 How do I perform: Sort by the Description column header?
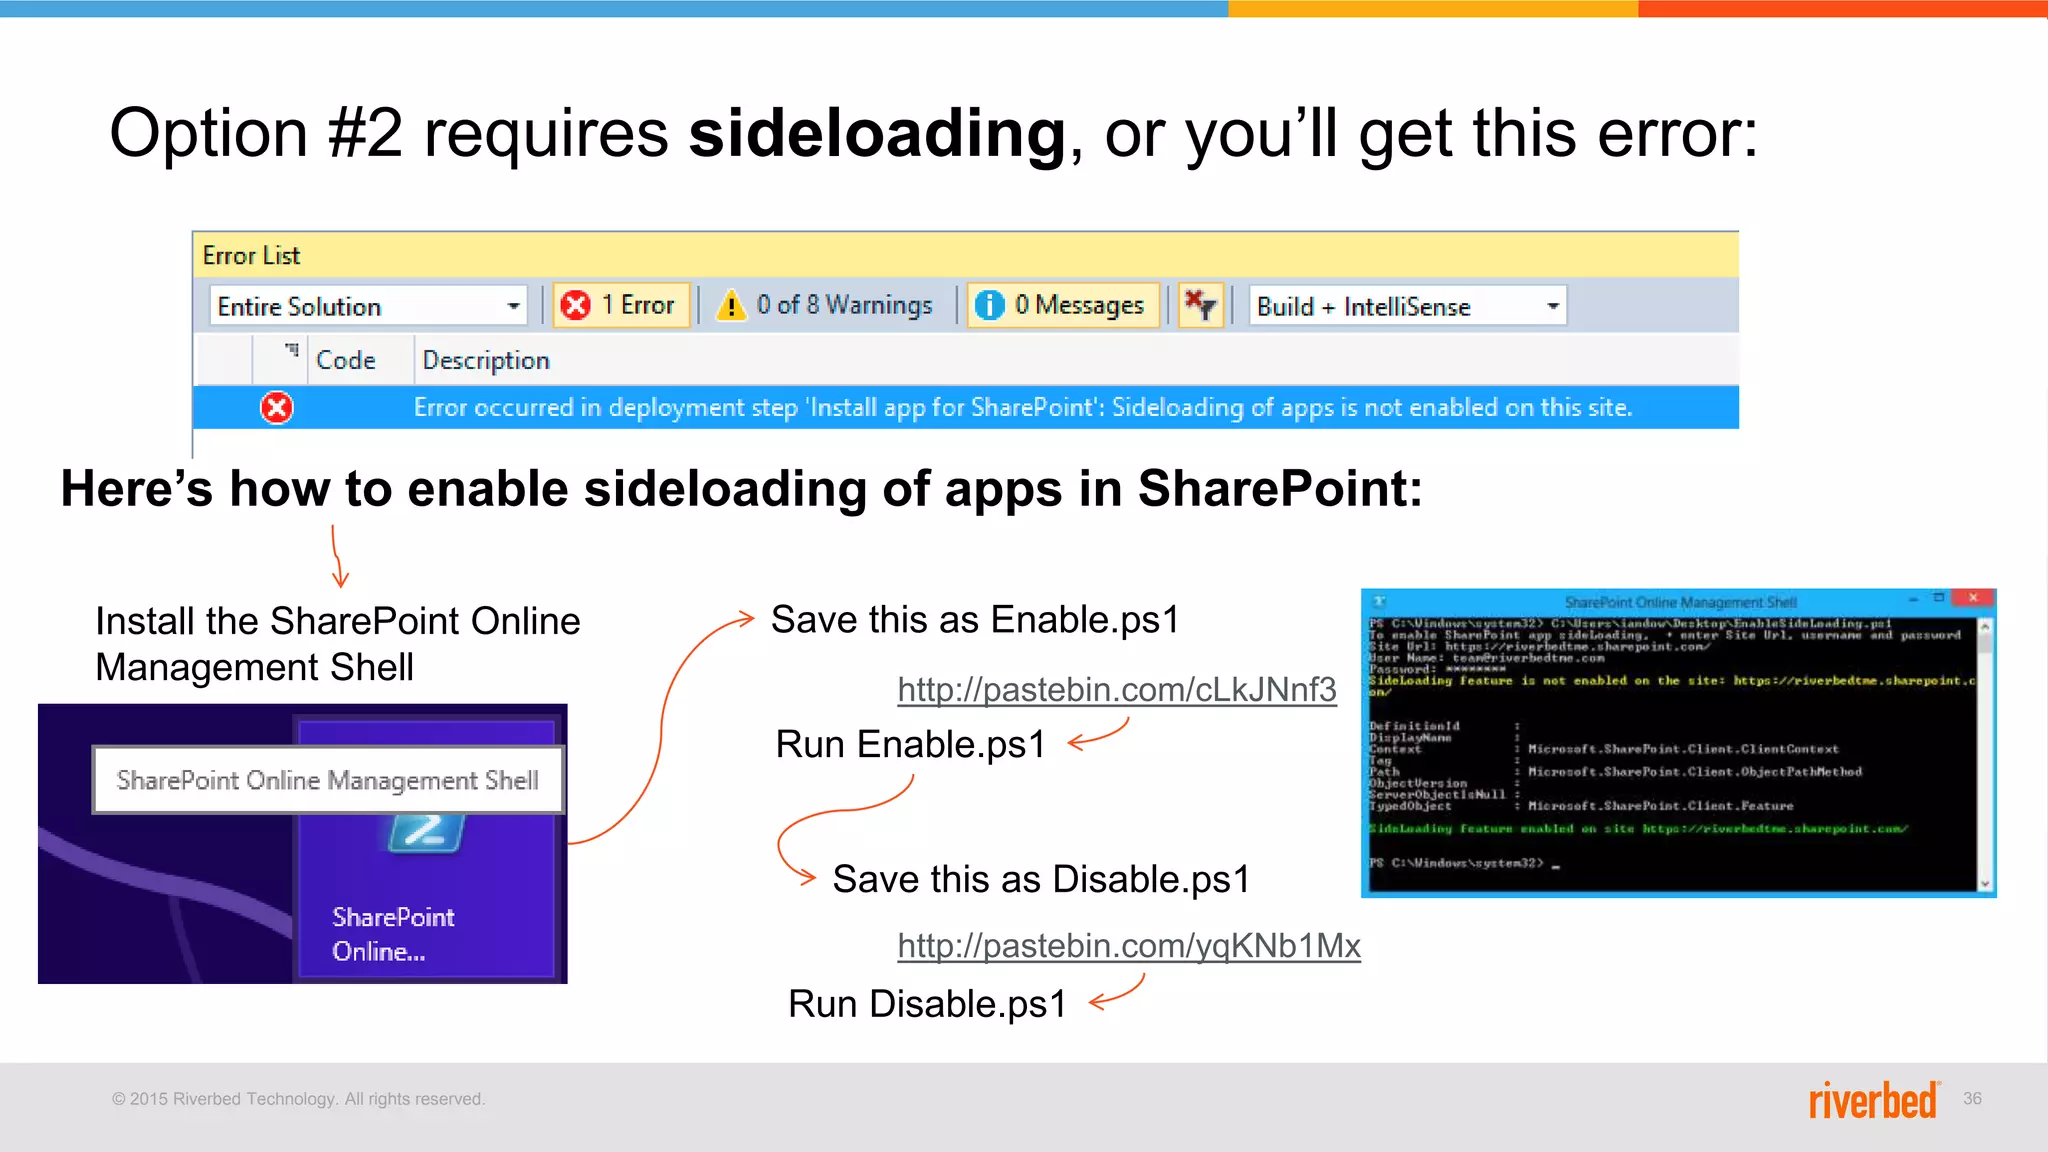[486, 360]
